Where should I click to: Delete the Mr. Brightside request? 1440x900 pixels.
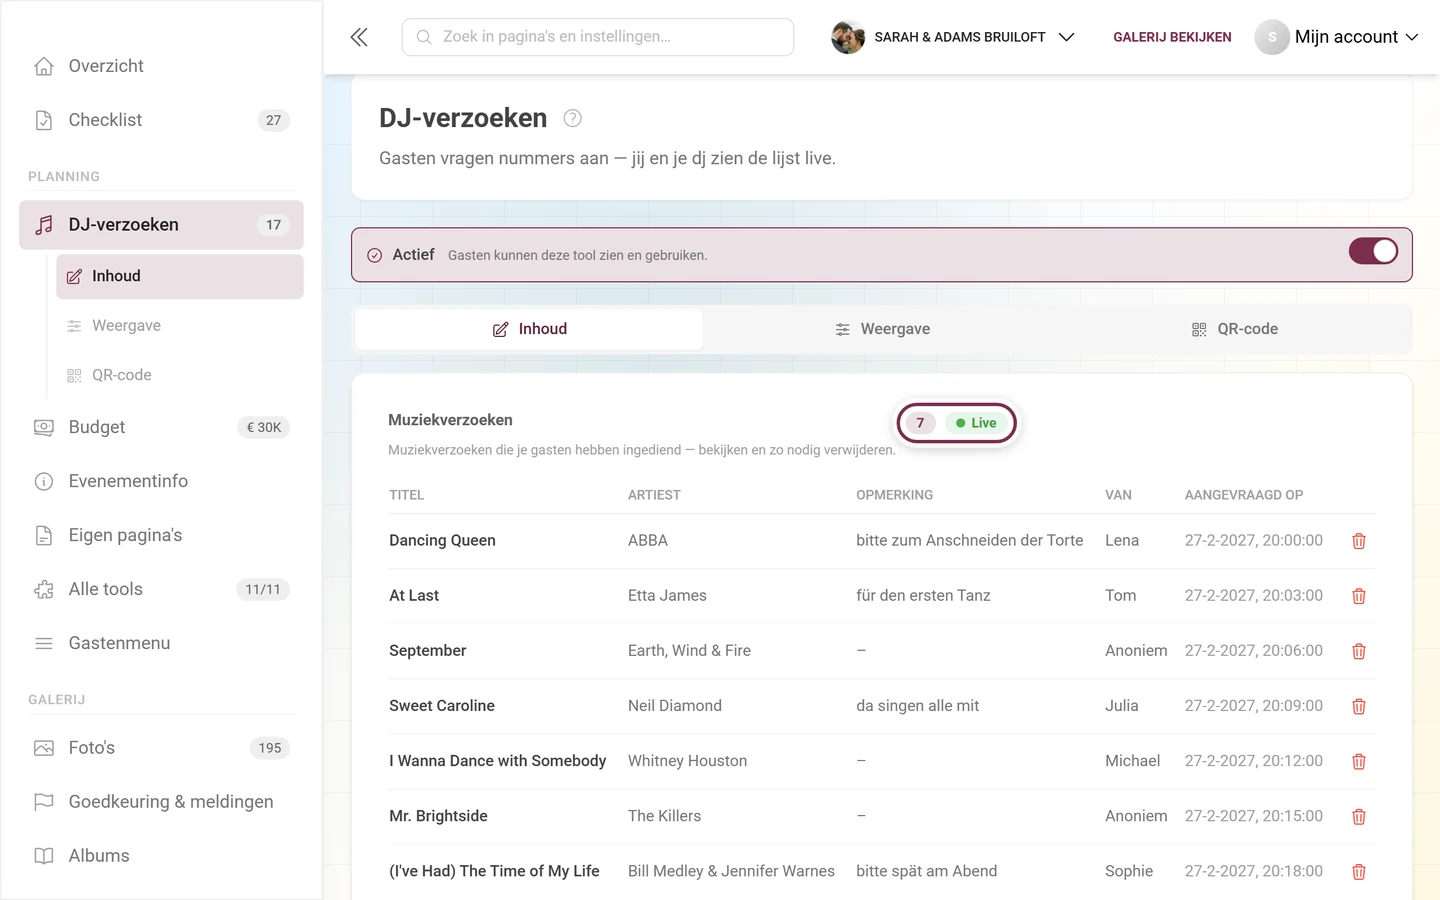(x=1359, y=817)
